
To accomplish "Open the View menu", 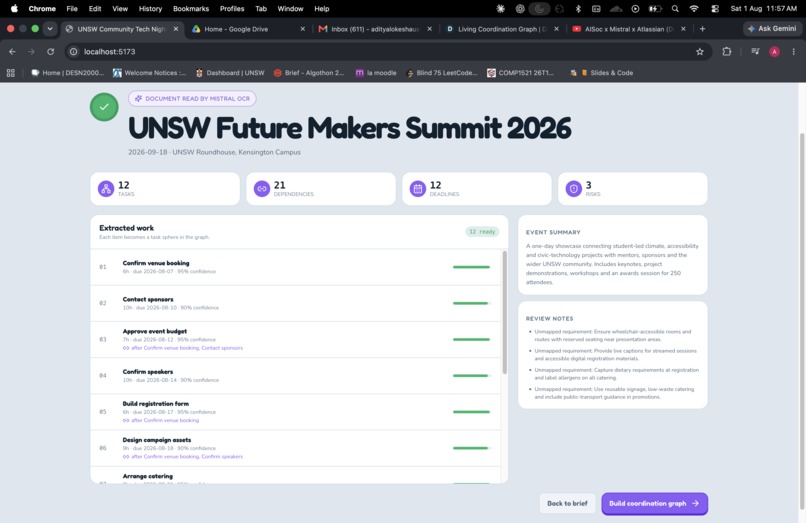I will click(120, 8).
